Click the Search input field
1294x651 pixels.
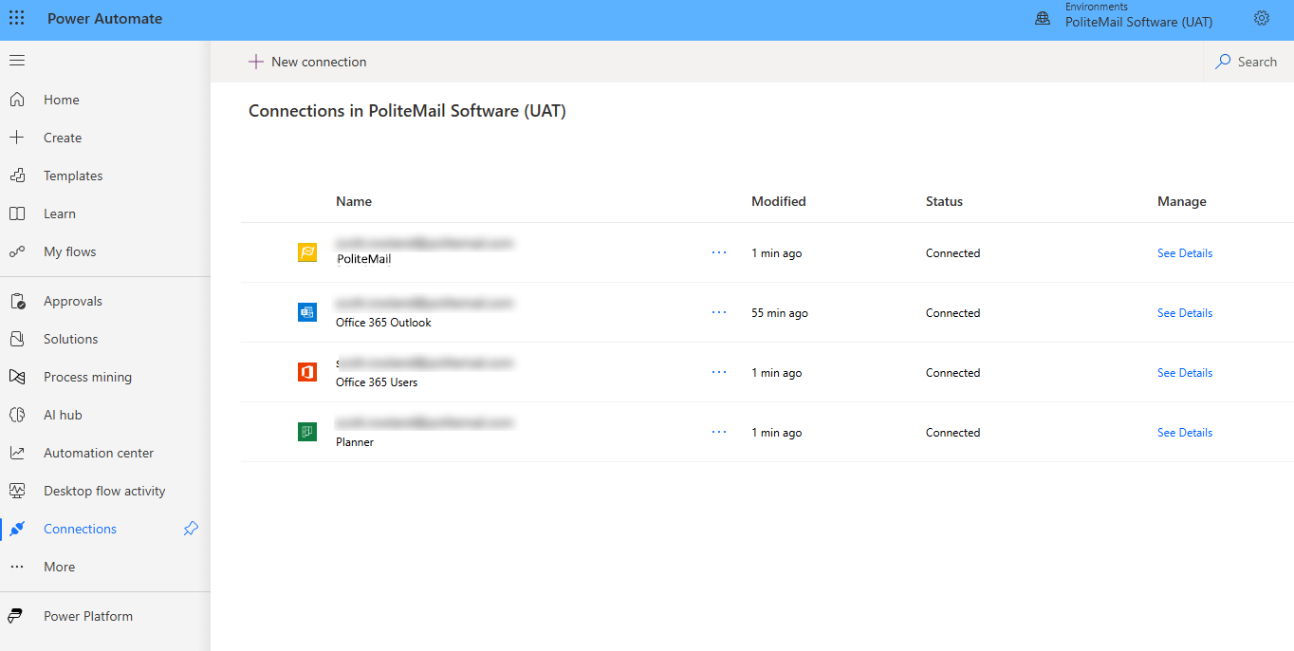1257,62
